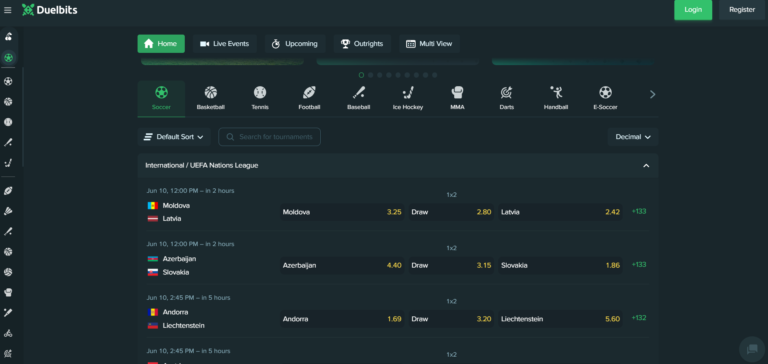Select the Soccer category
This screenshot has width=768, height=364.
point(161,98)
